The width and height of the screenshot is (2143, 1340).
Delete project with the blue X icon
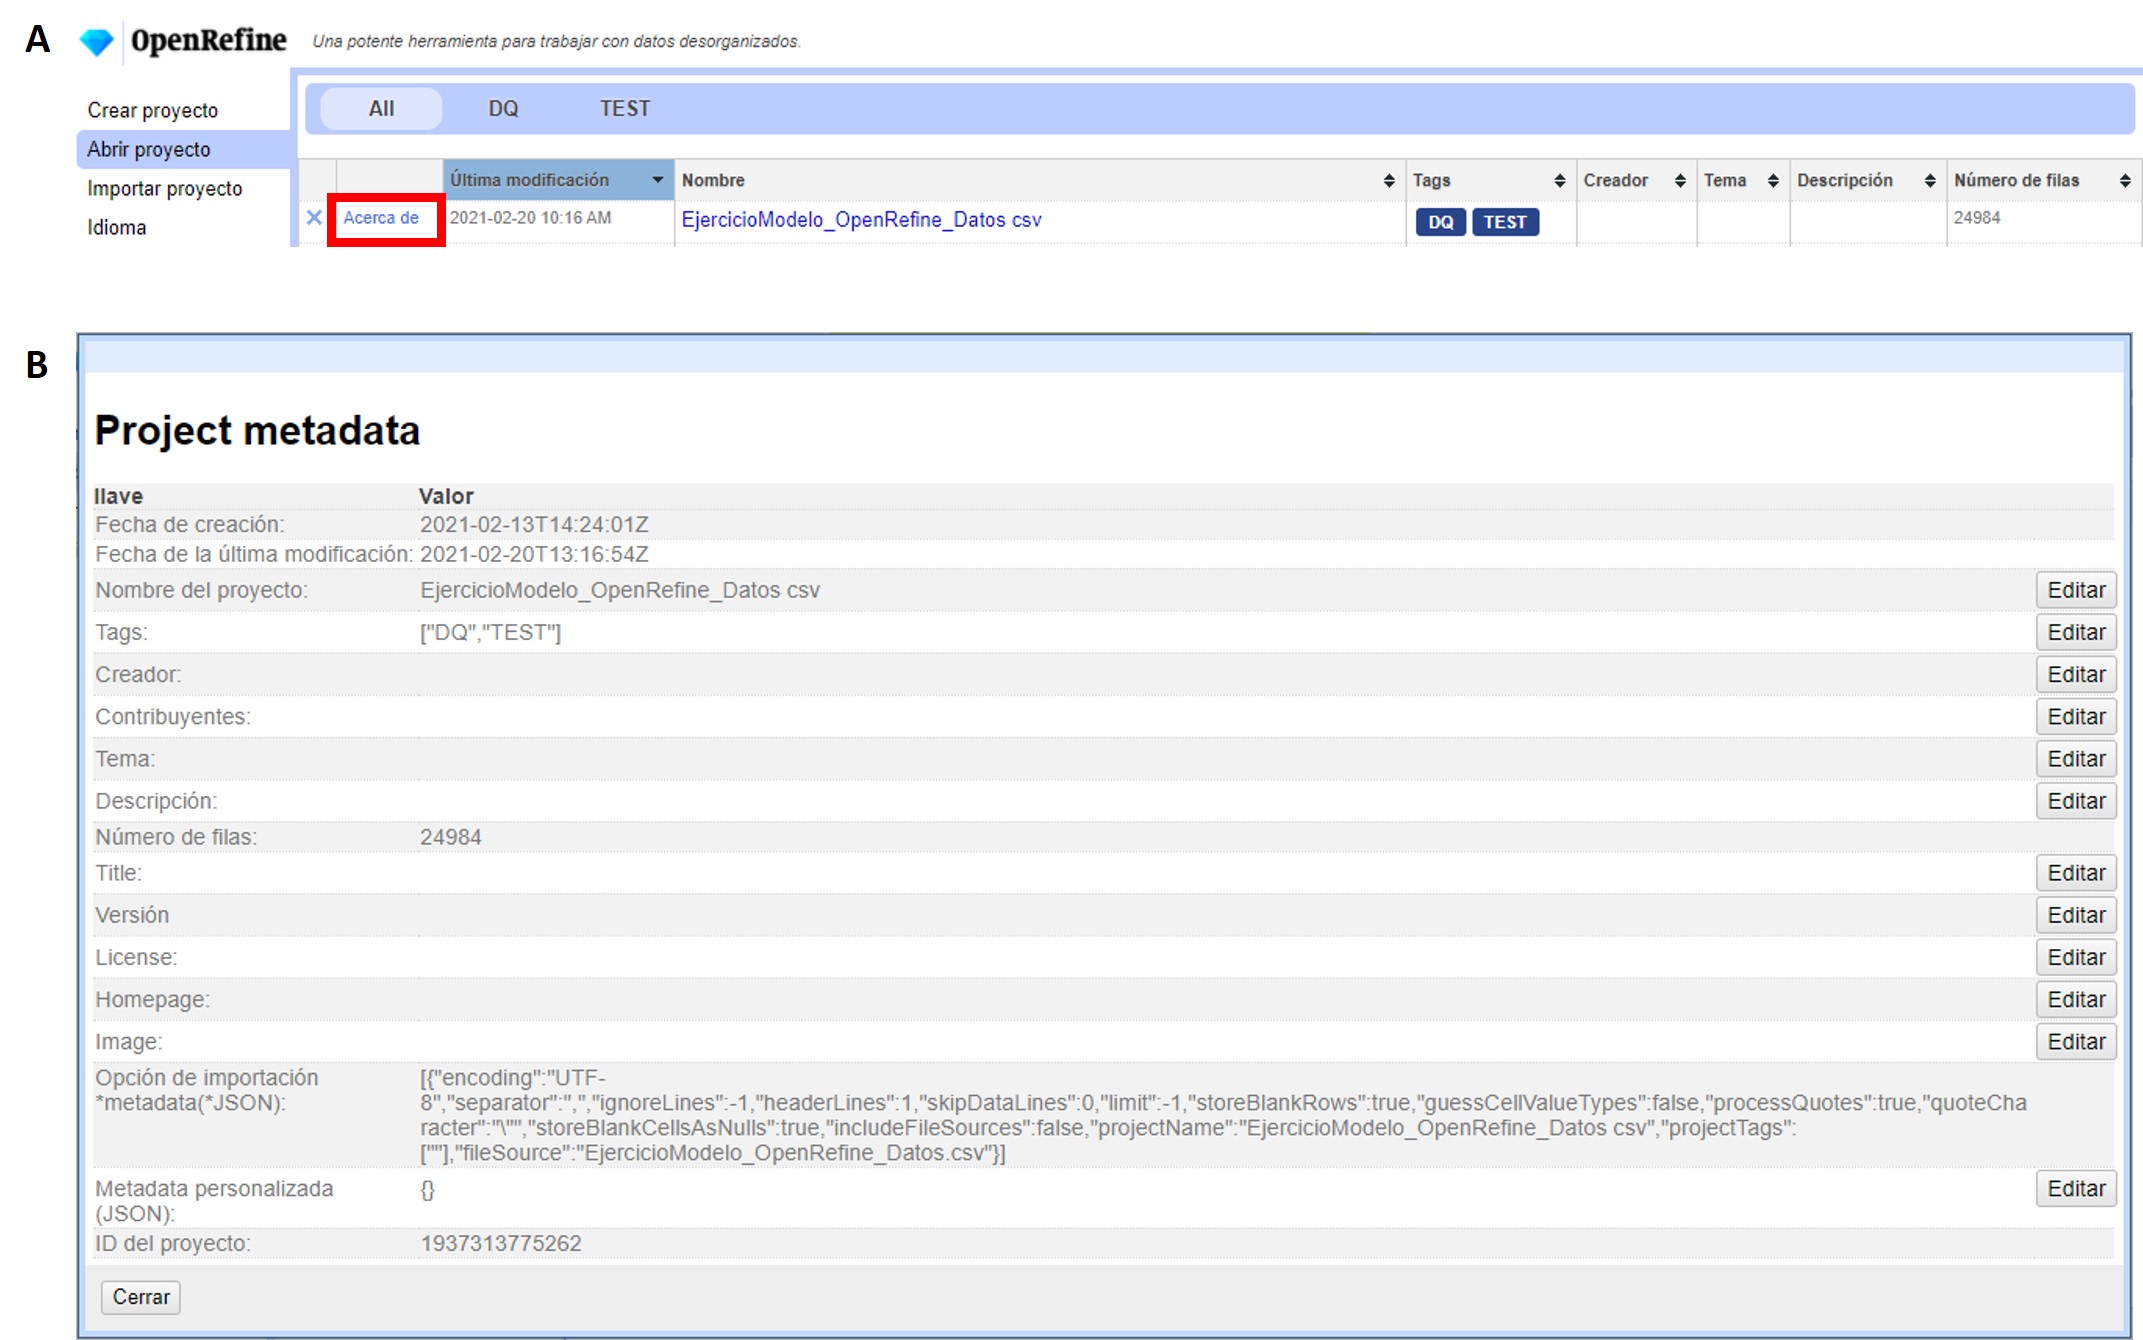[x=314, y=217]
